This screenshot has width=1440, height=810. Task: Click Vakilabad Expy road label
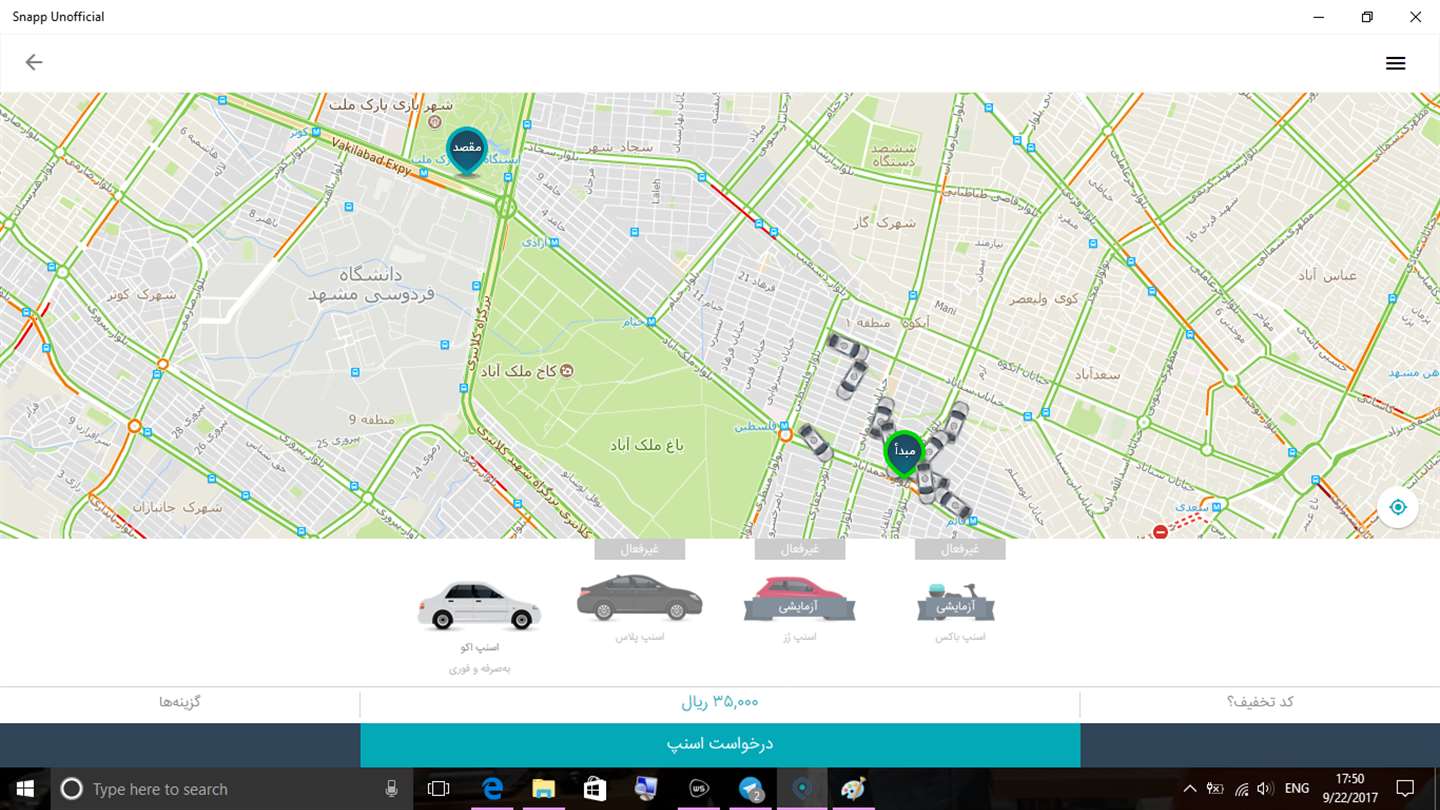(372, 156)
